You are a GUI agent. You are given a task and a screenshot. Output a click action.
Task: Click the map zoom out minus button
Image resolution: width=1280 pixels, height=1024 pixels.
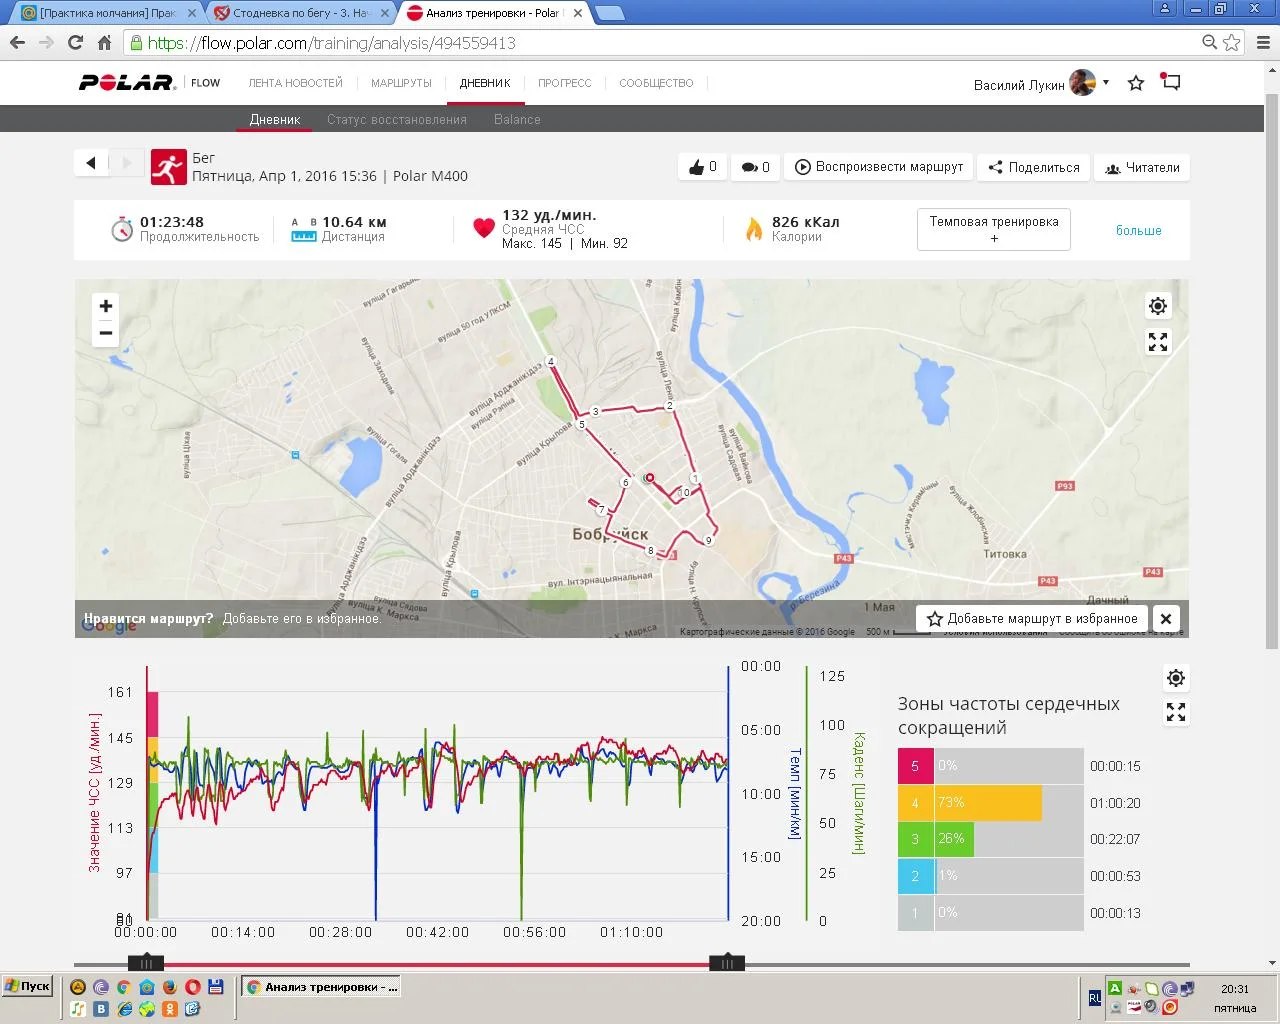[x=106, y=333]
